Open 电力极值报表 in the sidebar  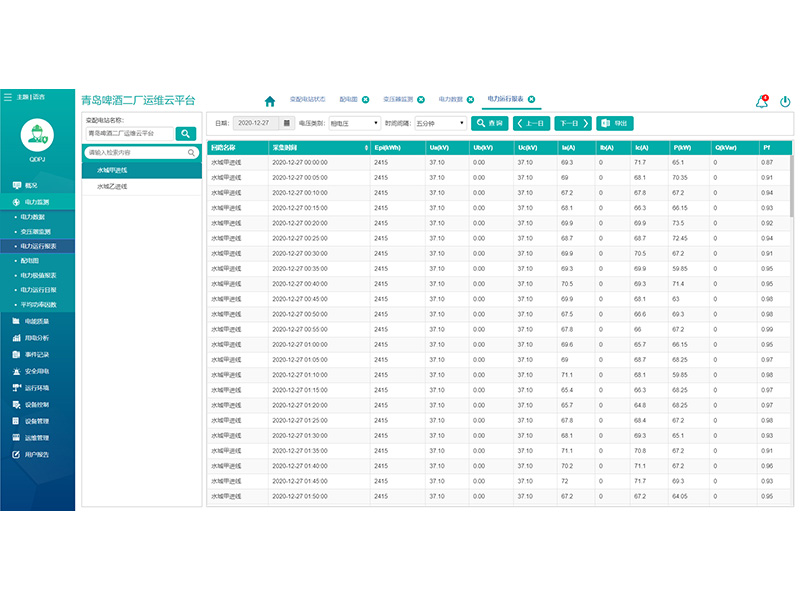(38, 274)
